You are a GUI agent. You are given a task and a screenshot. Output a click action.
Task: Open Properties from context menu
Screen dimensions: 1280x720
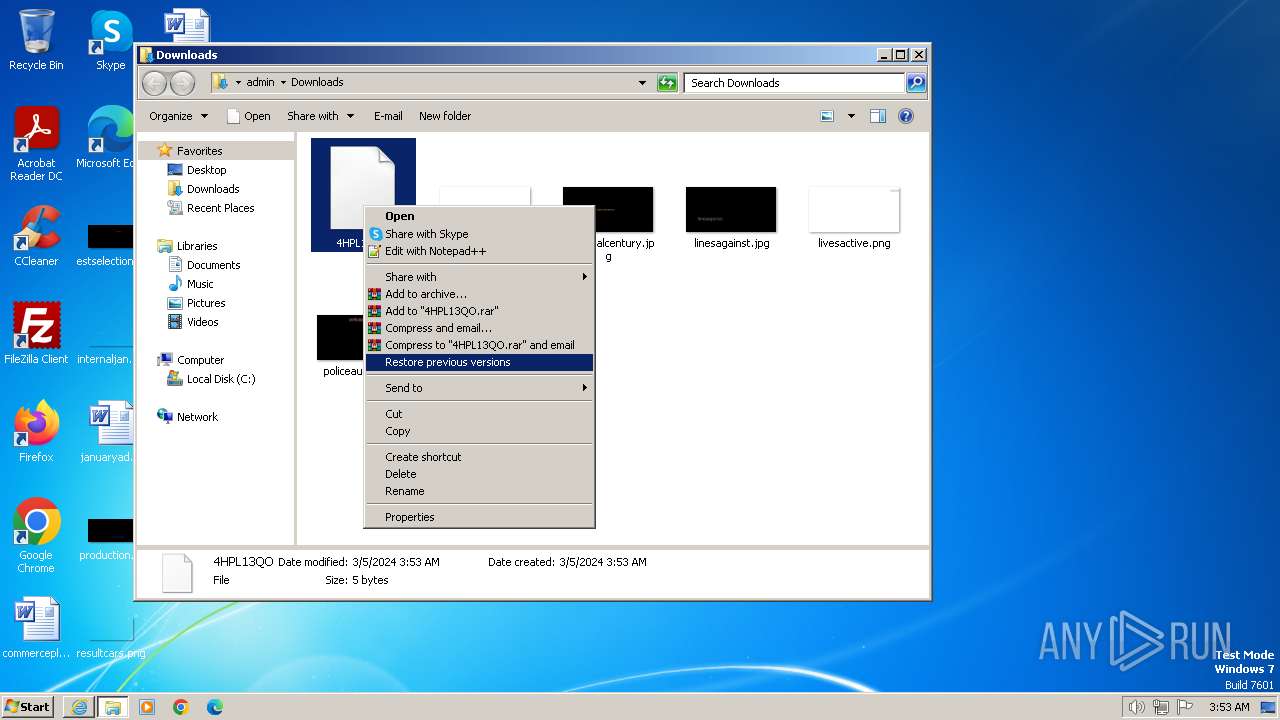pyautogui.click(x=479, y=517)
